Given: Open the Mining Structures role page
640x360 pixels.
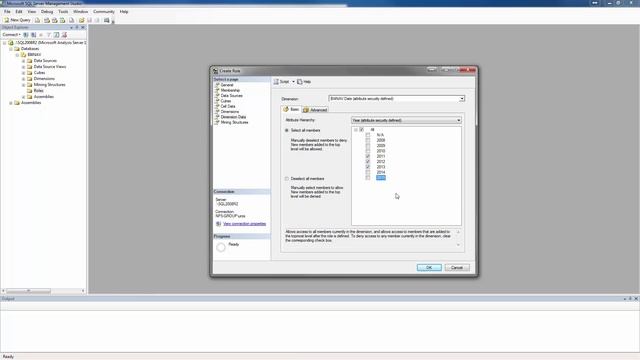Looking at the screenshot, I should click(x=234, y=122).
